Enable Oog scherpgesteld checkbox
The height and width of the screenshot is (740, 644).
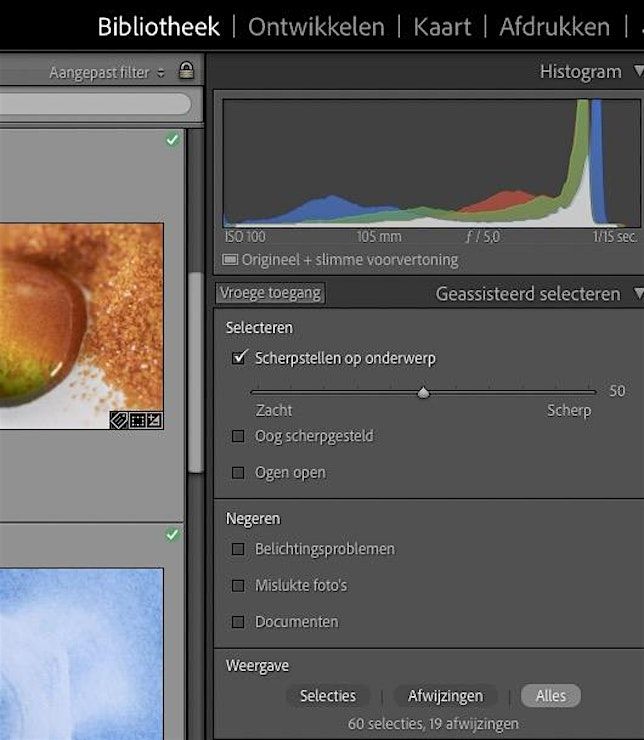[x=238, y=436]
